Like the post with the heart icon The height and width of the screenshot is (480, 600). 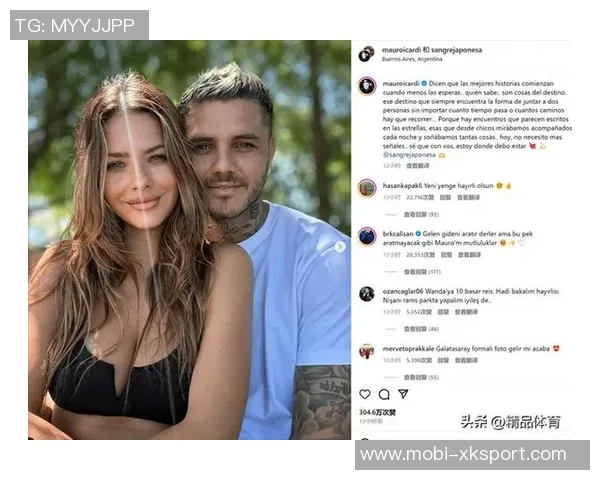[365, 394]
